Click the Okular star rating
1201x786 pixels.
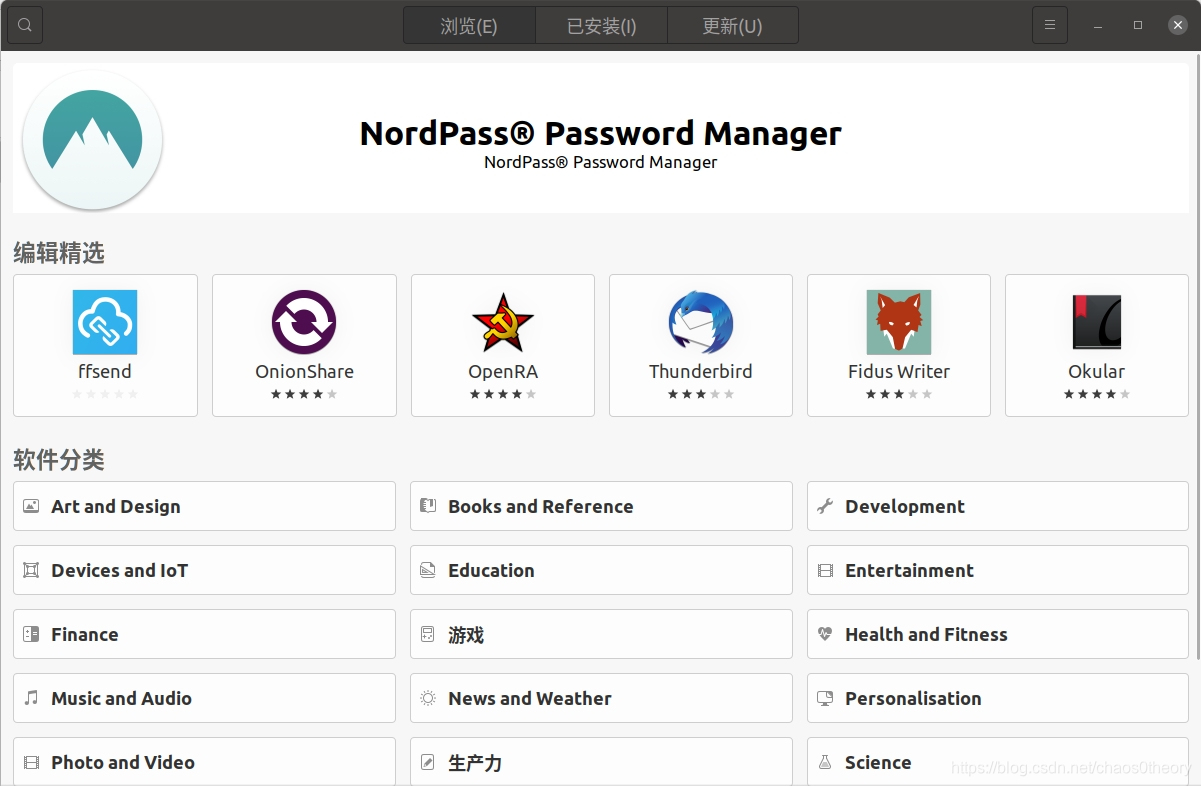point(1097,394)
